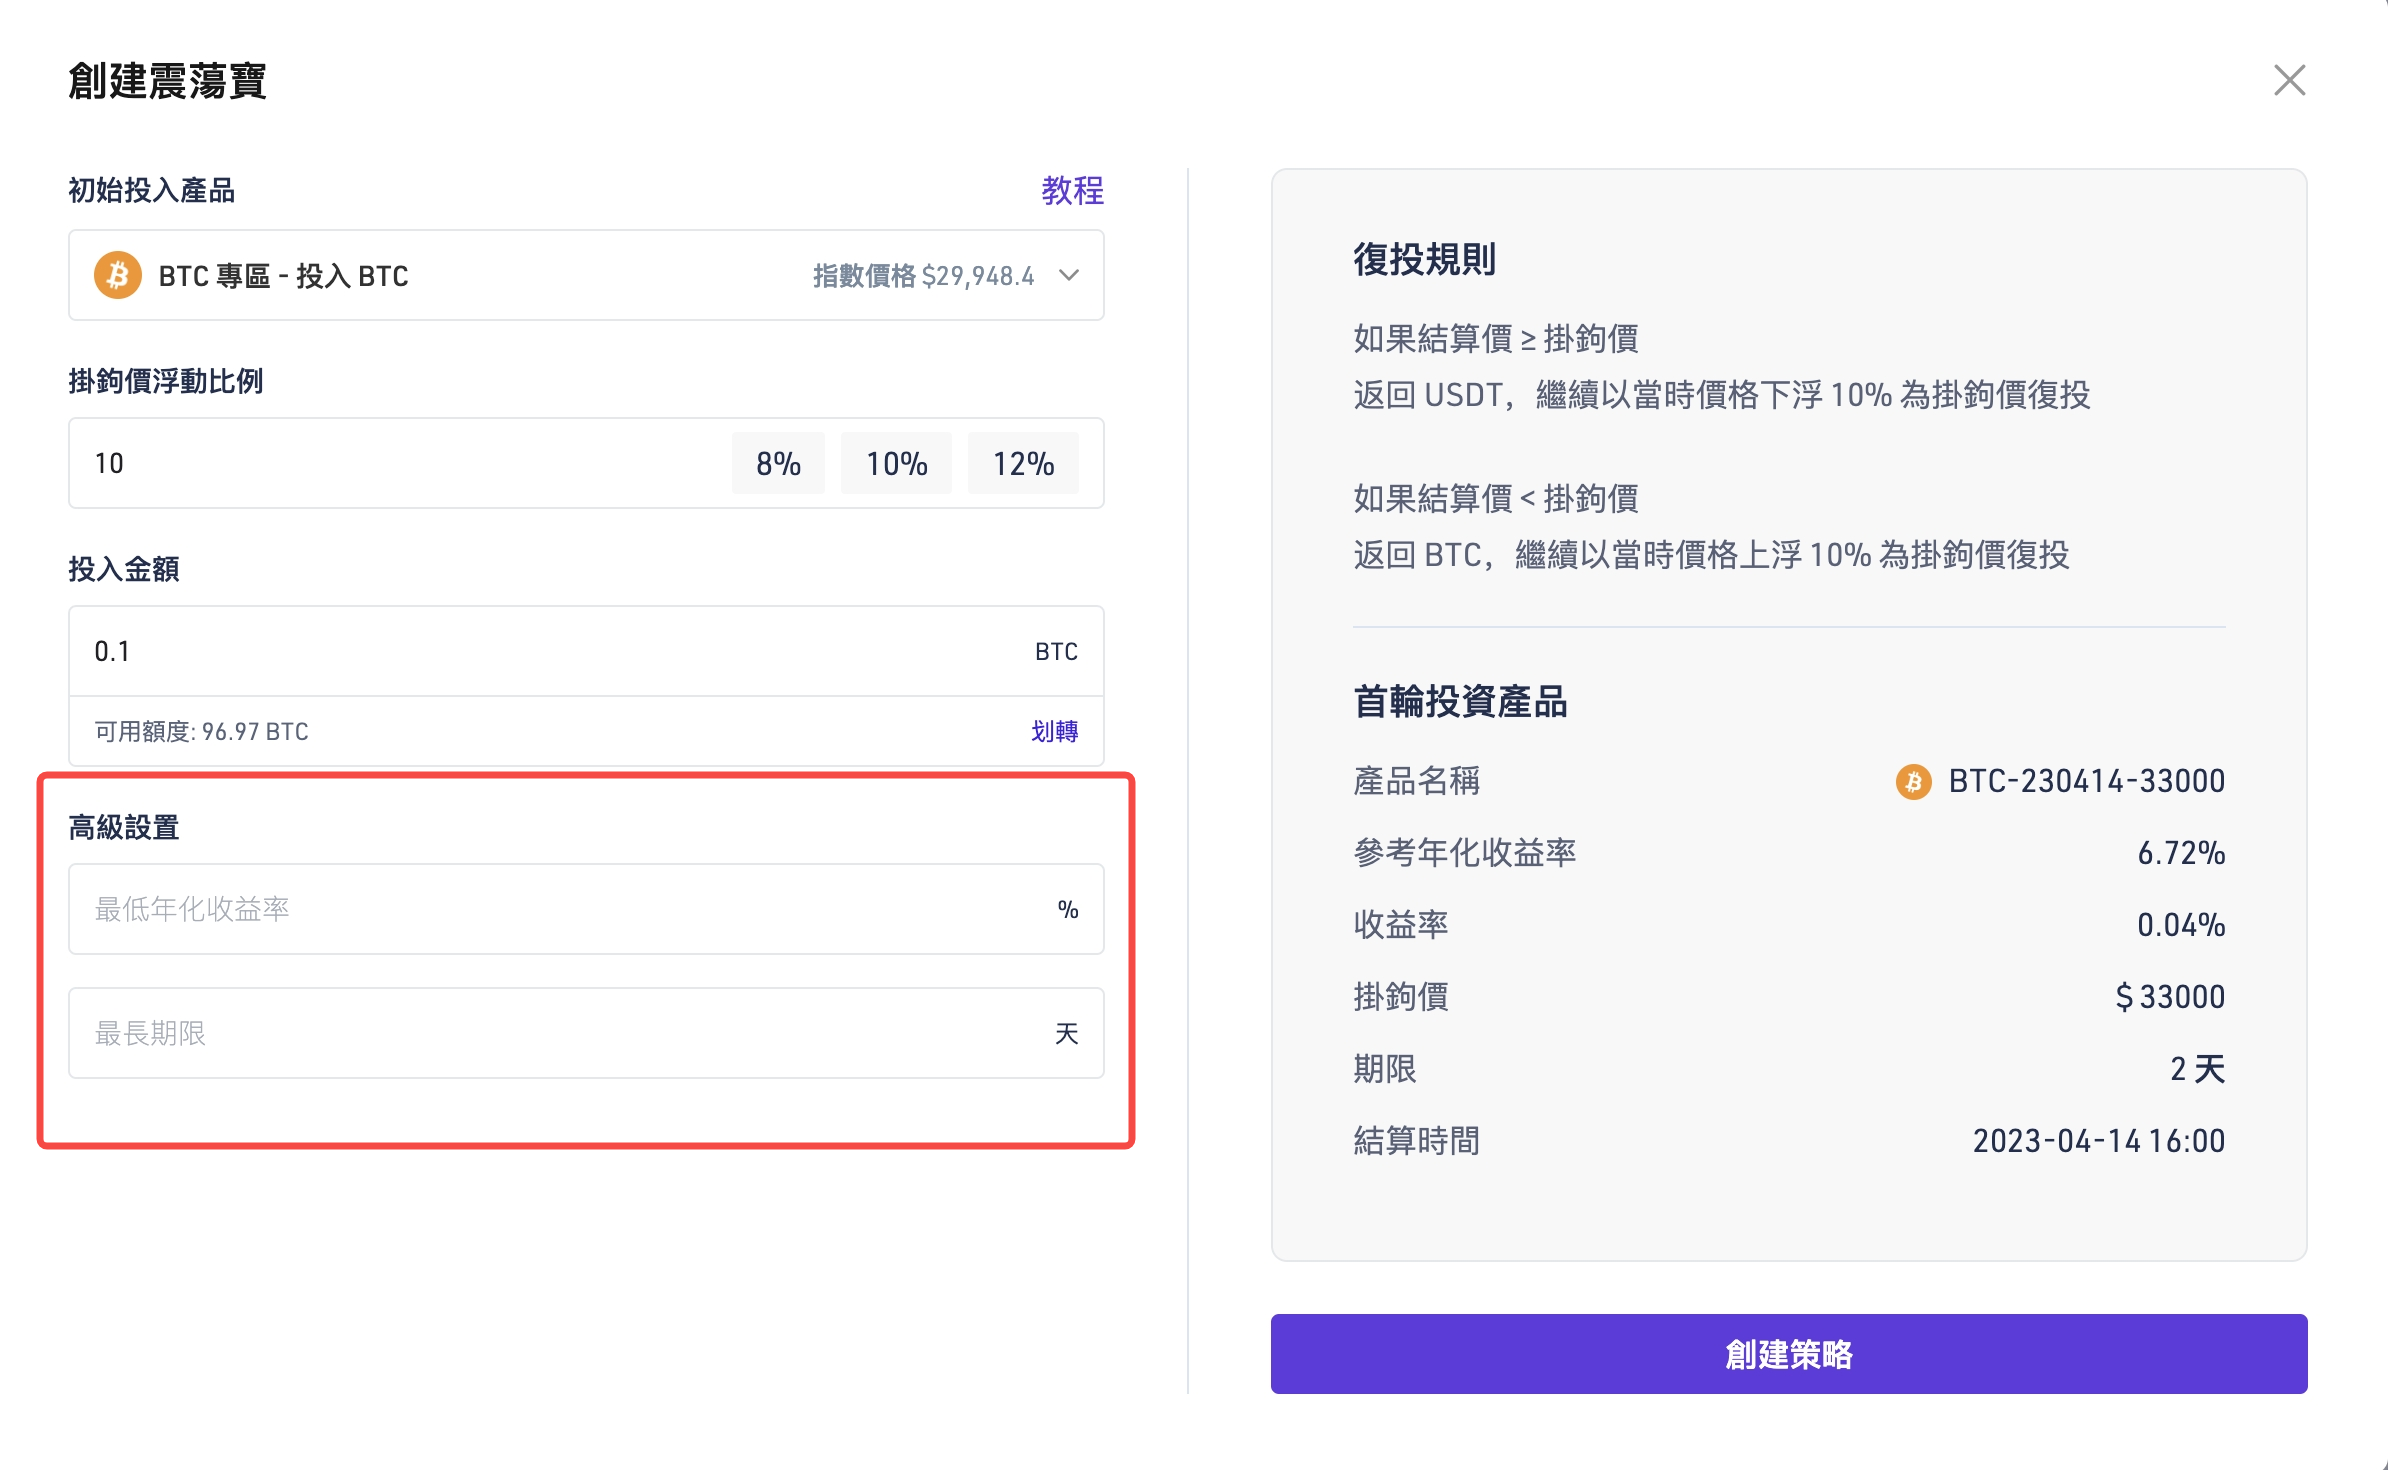Viewport: 2388px width, 1470px height.
Task: Expand the product dropdown chevron
Action: click(x=1069, y=275)
